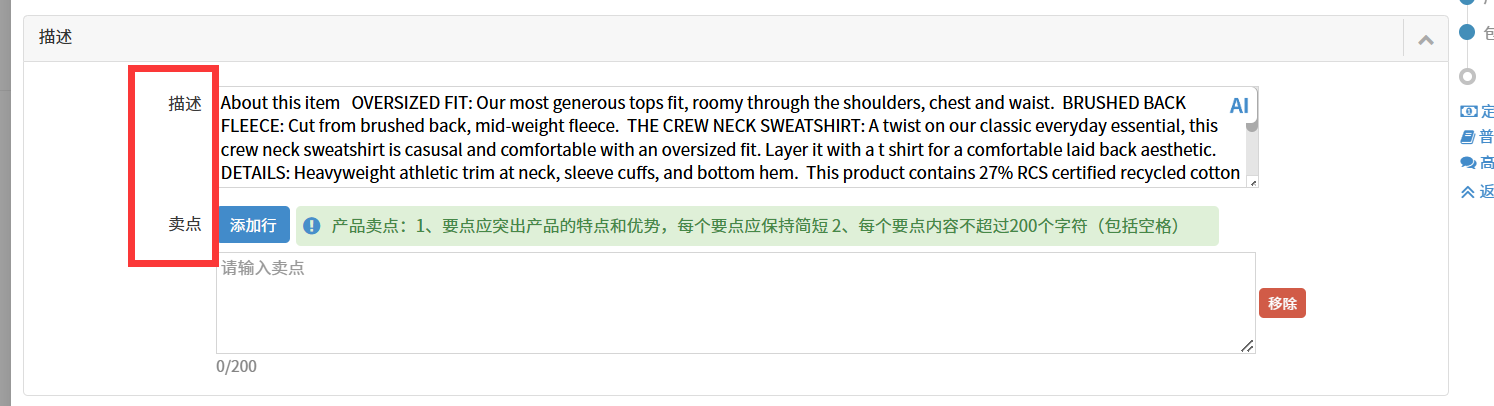Click the book icon in the right sidebar
This screenshot has width=1494, height=406.
(x=1467, y=137)
